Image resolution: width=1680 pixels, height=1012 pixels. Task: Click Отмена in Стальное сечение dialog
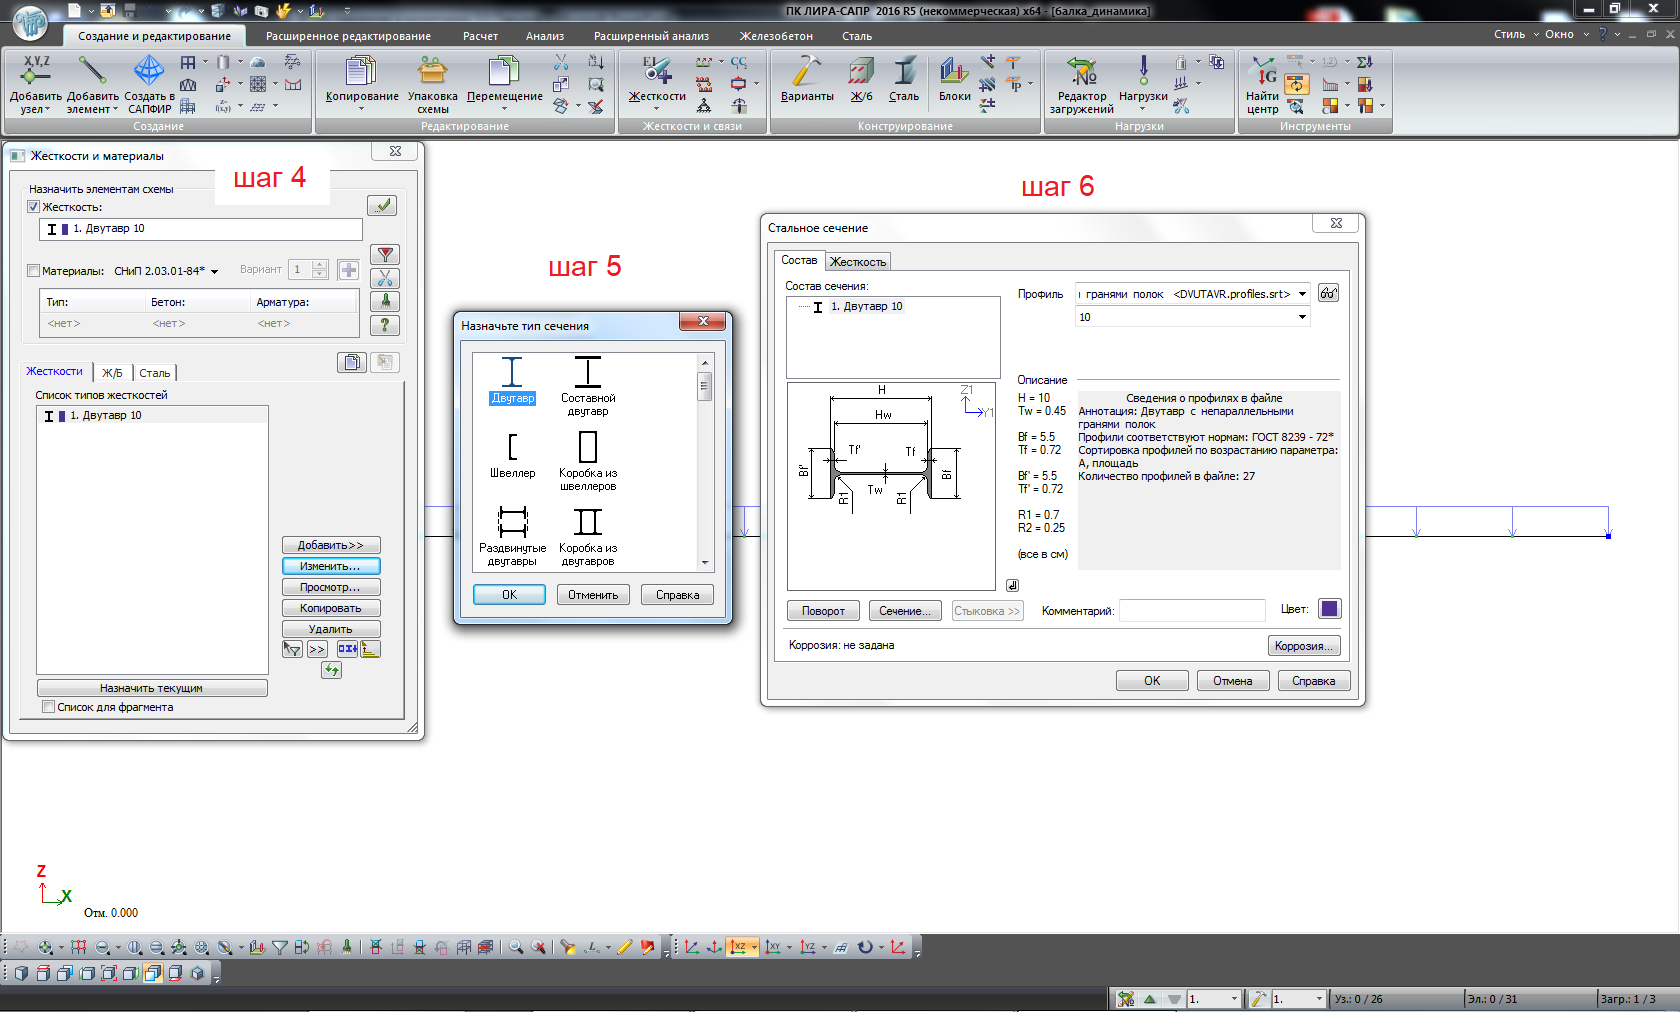coord(1233,681)
